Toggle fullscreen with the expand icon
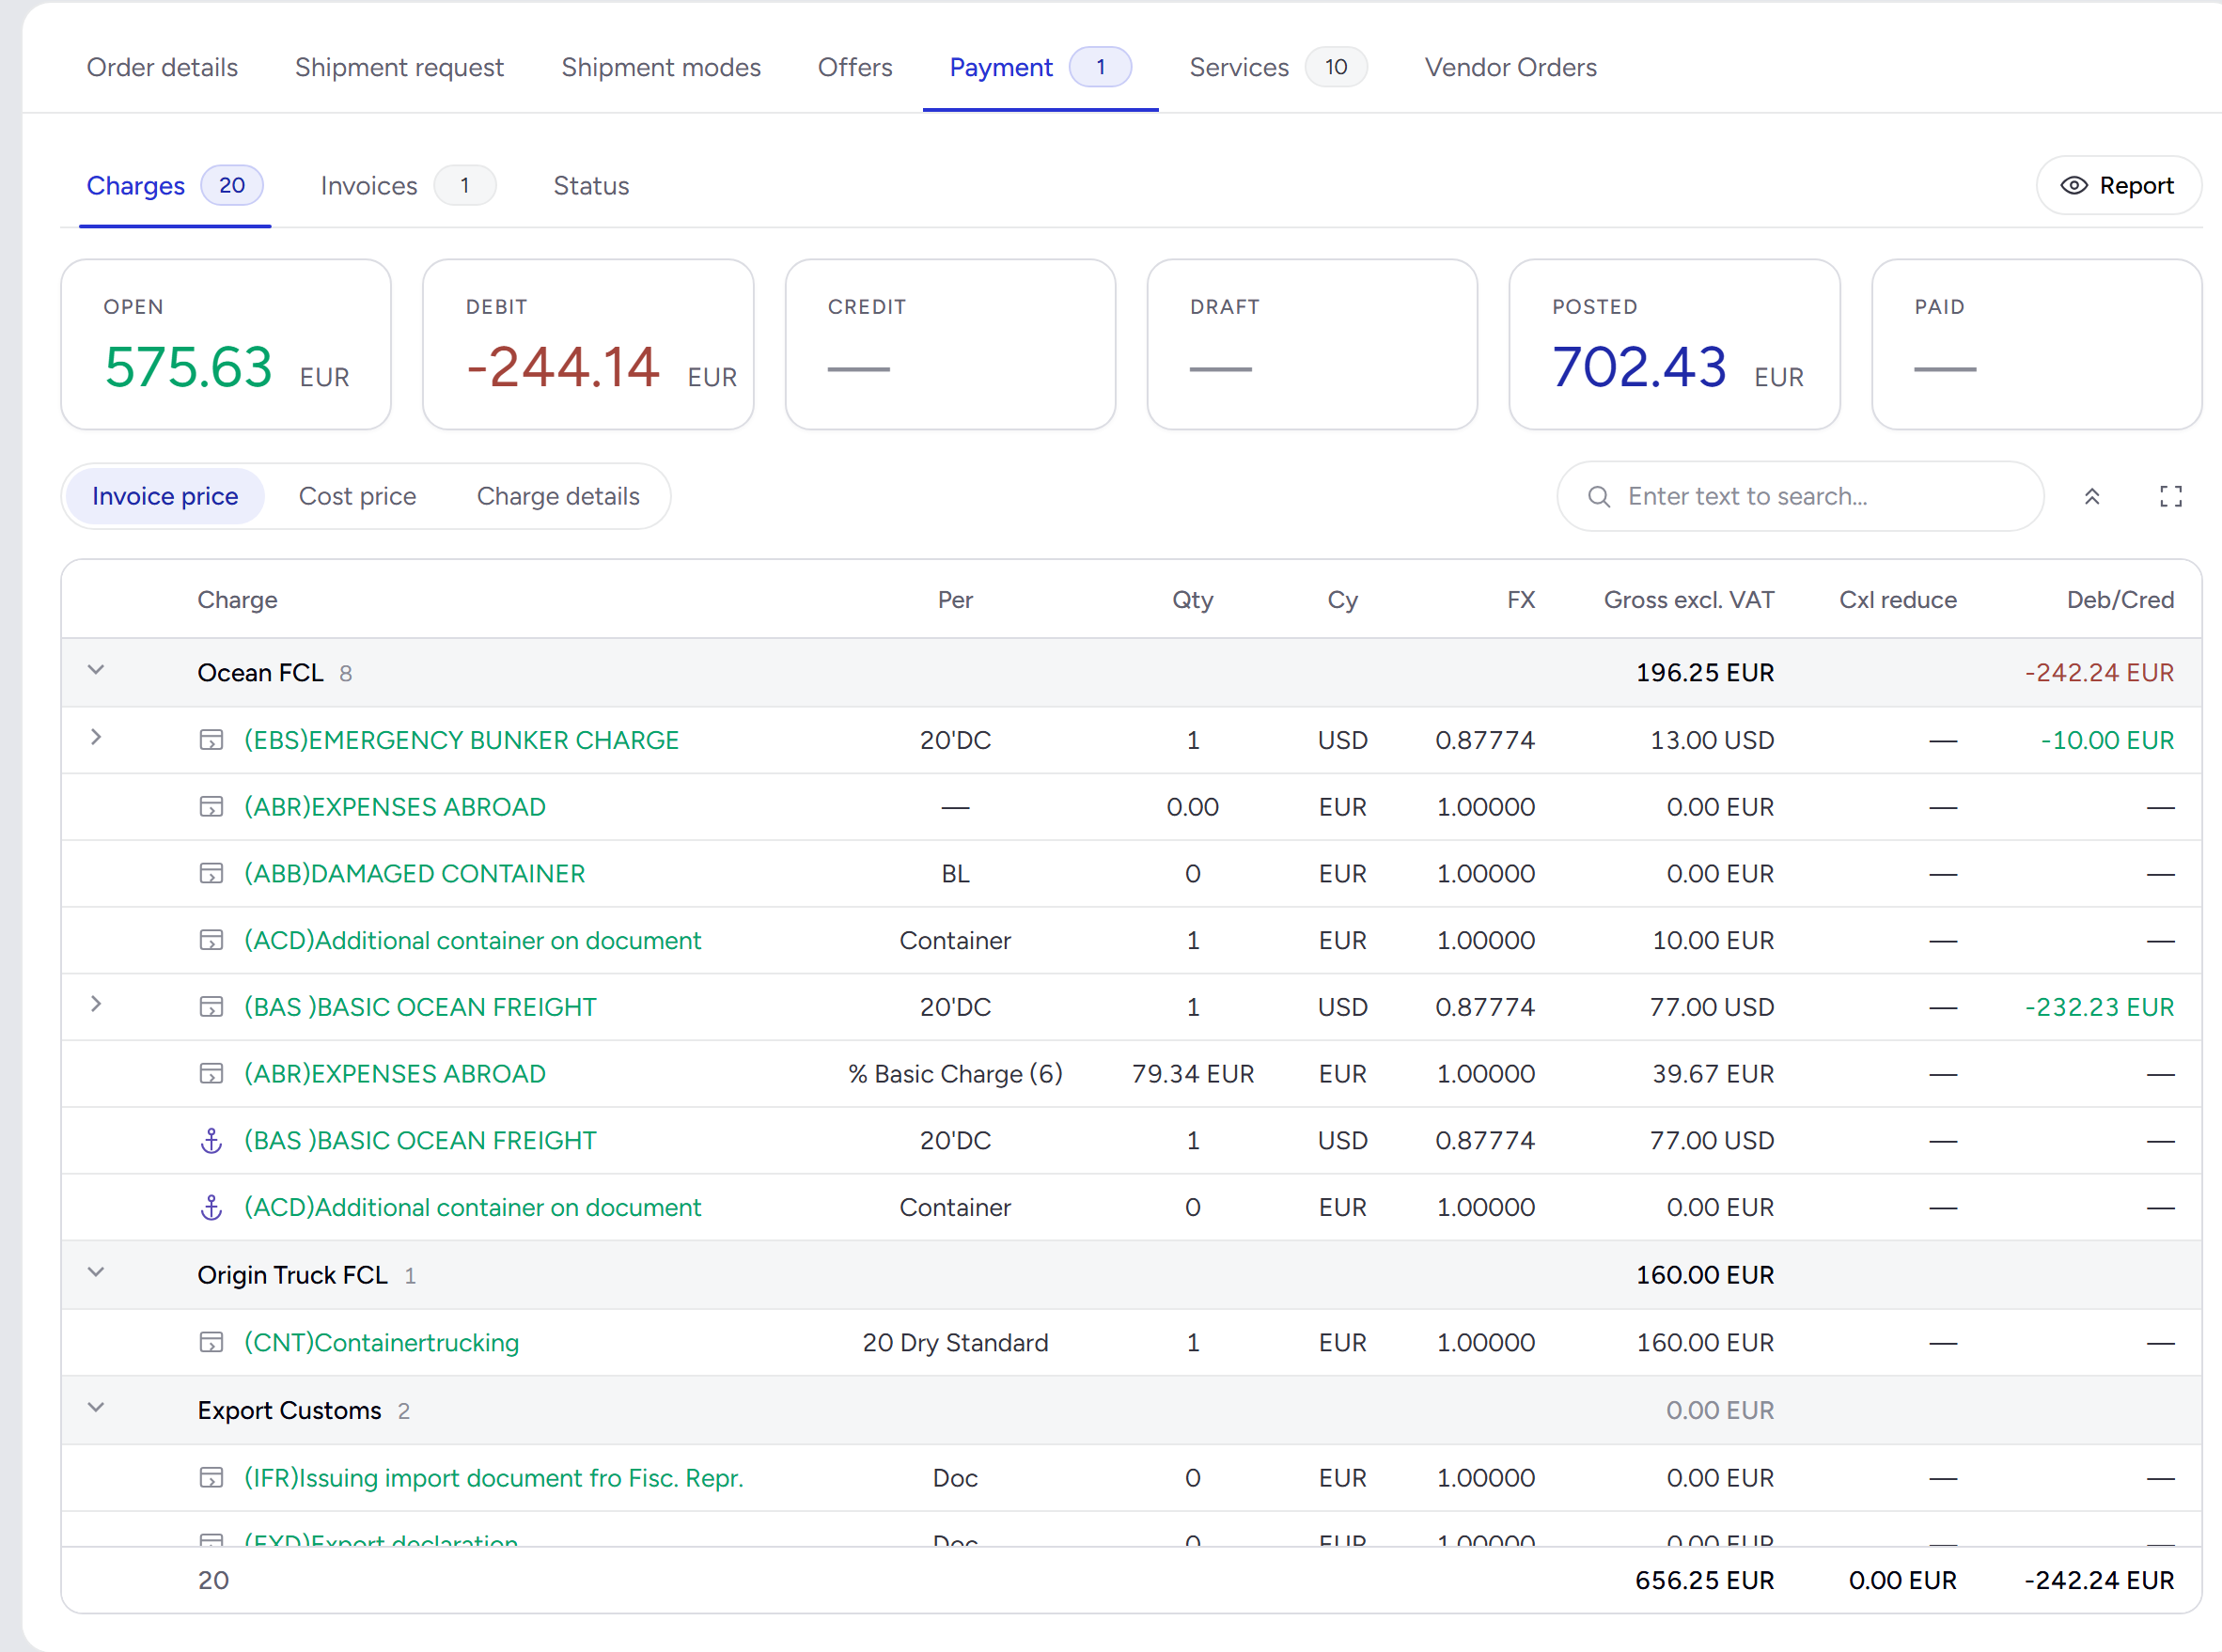Viewport: 2222px width, 1652px height. click(x=2170, y=497)
